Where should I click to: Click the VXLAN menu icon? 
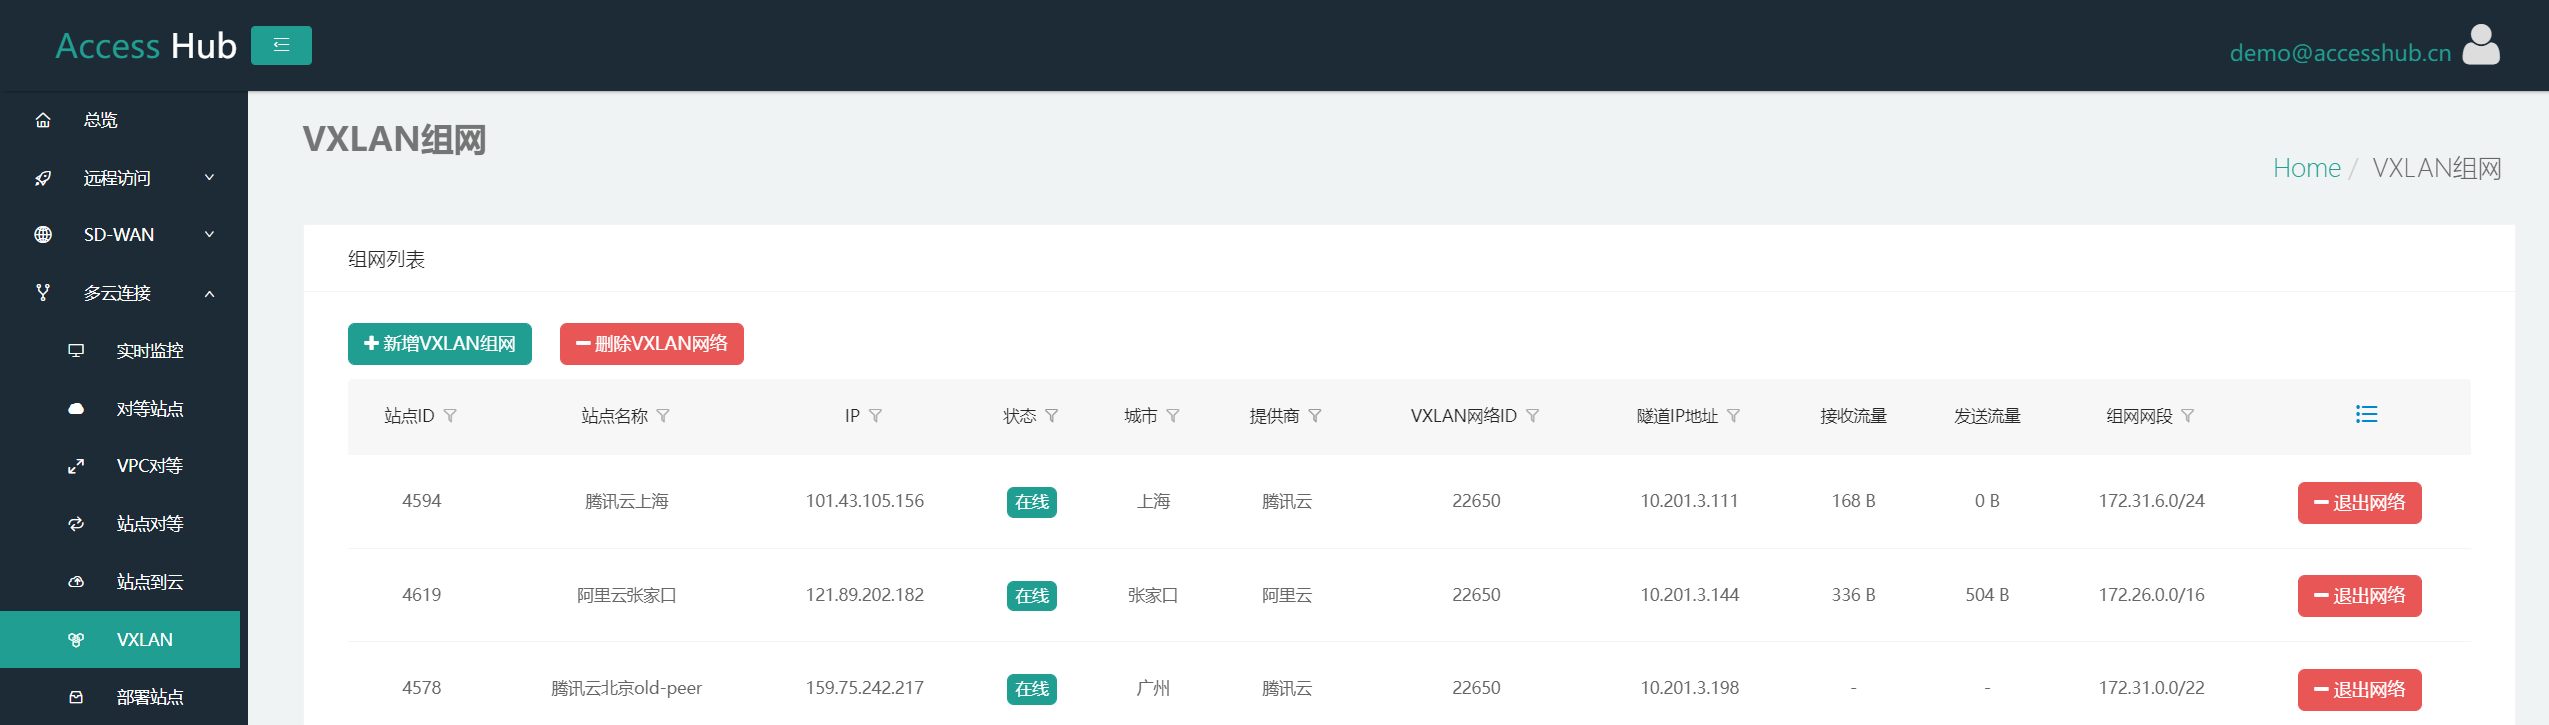click(76, 640)
